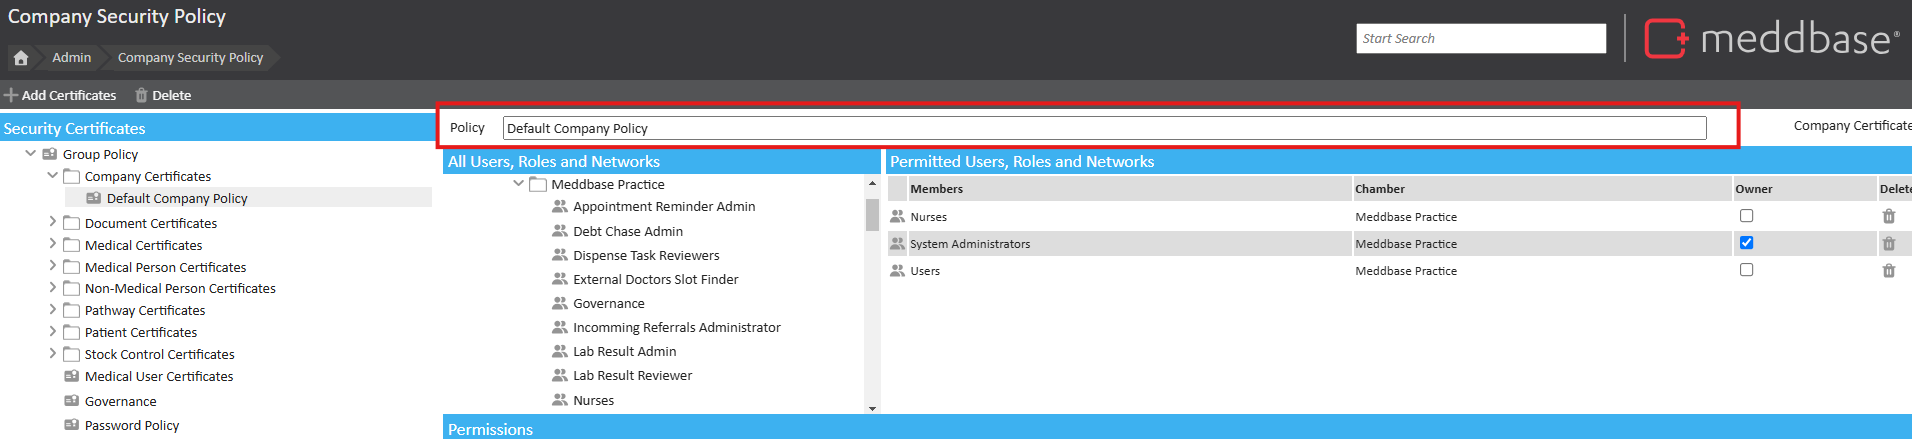
Task: Click the Add Certificates button
Action: pyautogui.click(x=60, y=95)
